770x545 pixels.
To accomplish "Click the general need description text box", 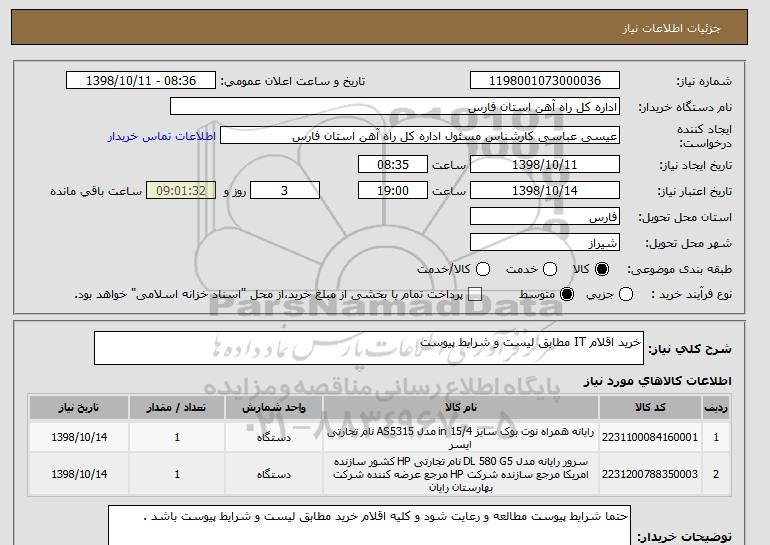I will click(x=369, y=348).
